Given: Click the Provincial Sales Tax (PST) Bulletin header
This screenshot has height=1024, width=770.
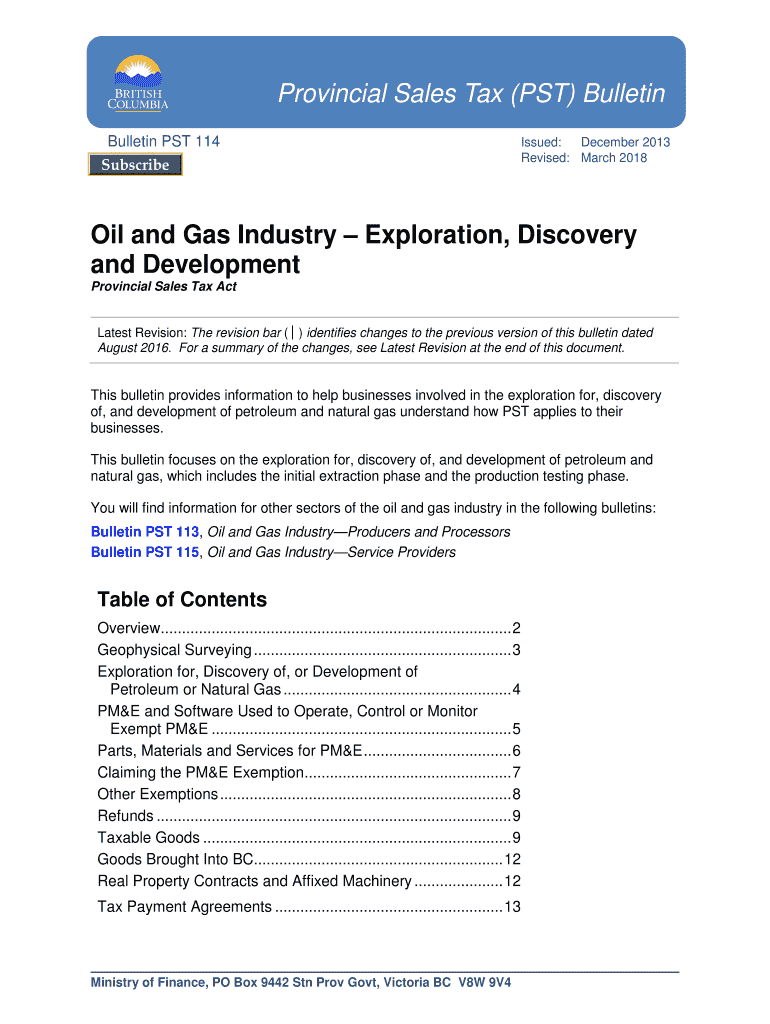Looking at the screenshot, I should [x=471, y=94].
